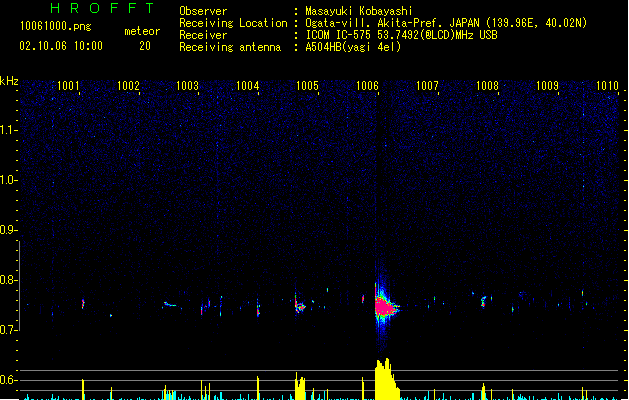Click the meteor count label
The width and height of the screenshot is (629, 400).
coord(142,31)
